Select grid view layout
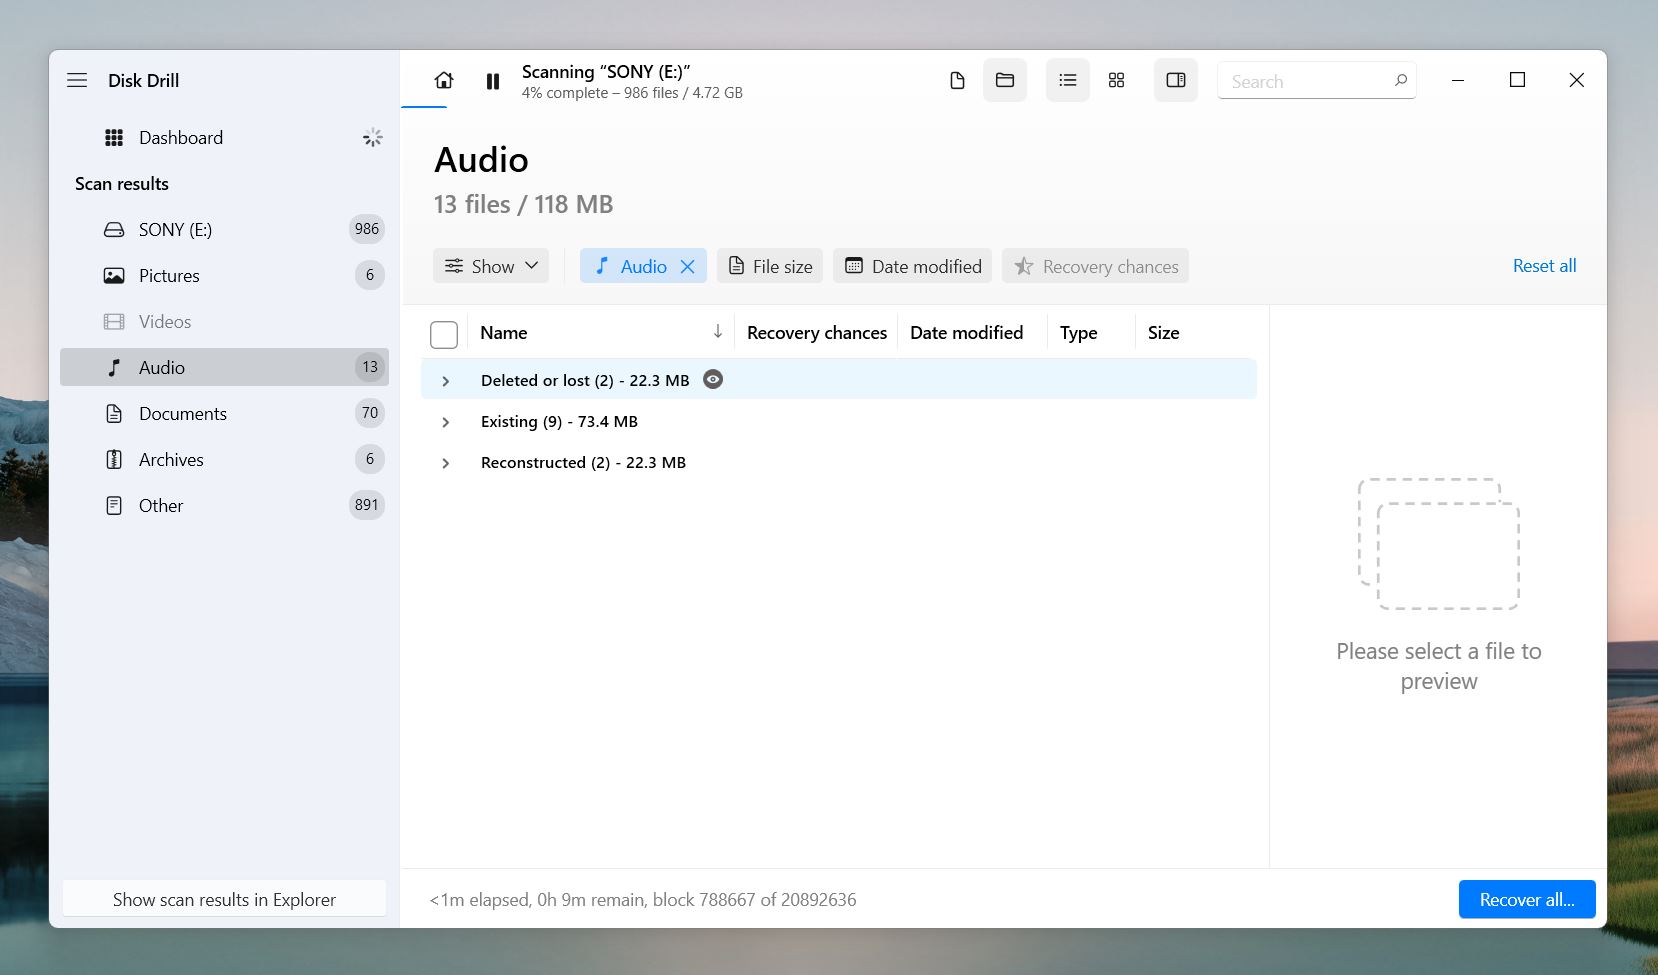 (1117, 80)
